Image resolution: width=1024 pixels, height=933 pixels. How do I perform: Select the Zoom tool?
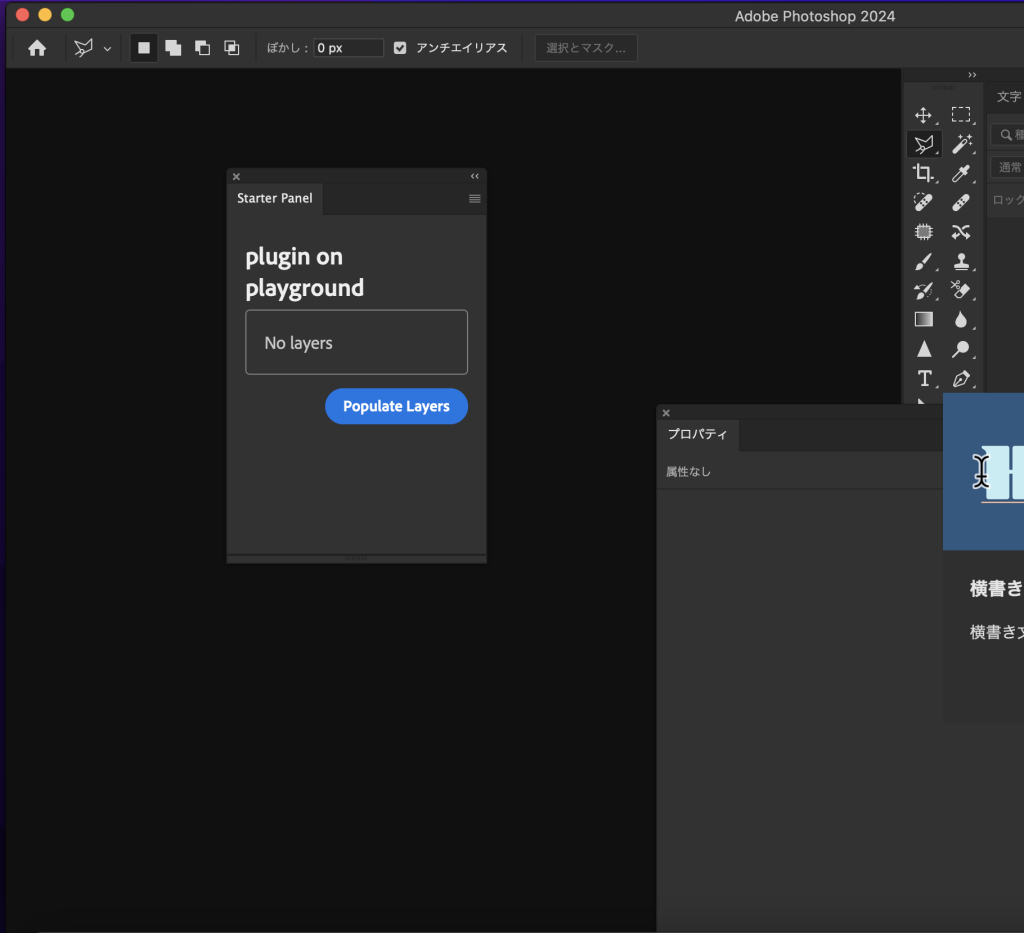pos(962,349)
